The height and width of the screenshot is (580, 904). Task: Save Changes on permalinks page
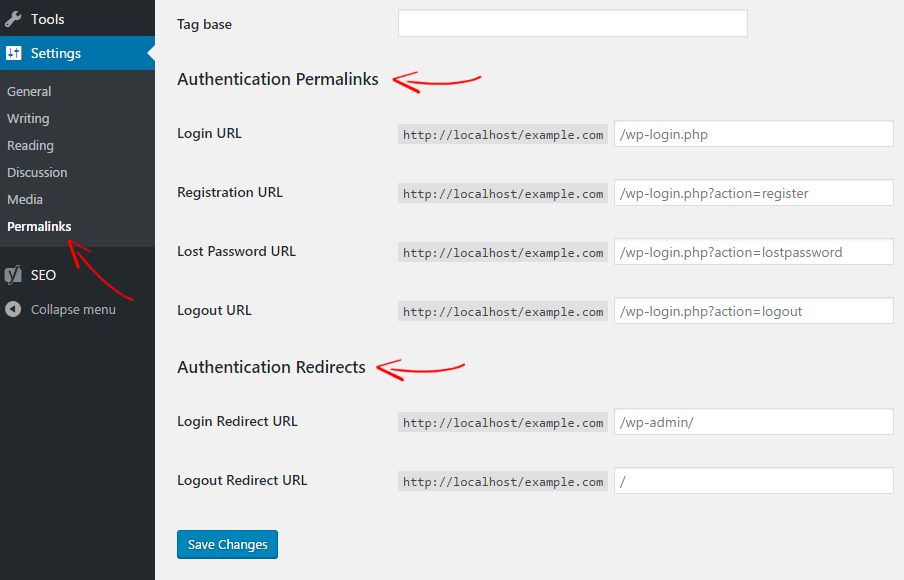click(227, 544)
